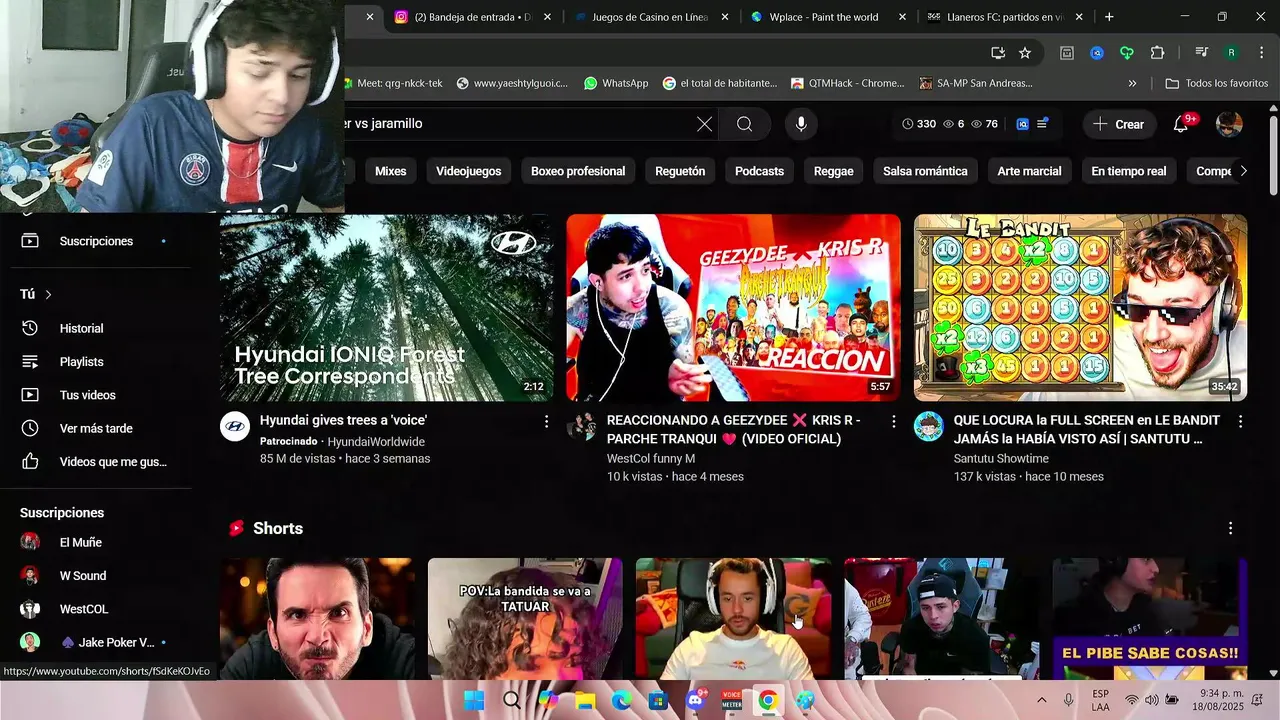Select the Mixes filter chip
Screen dimensions: 1280x720
tap(390, 171)
